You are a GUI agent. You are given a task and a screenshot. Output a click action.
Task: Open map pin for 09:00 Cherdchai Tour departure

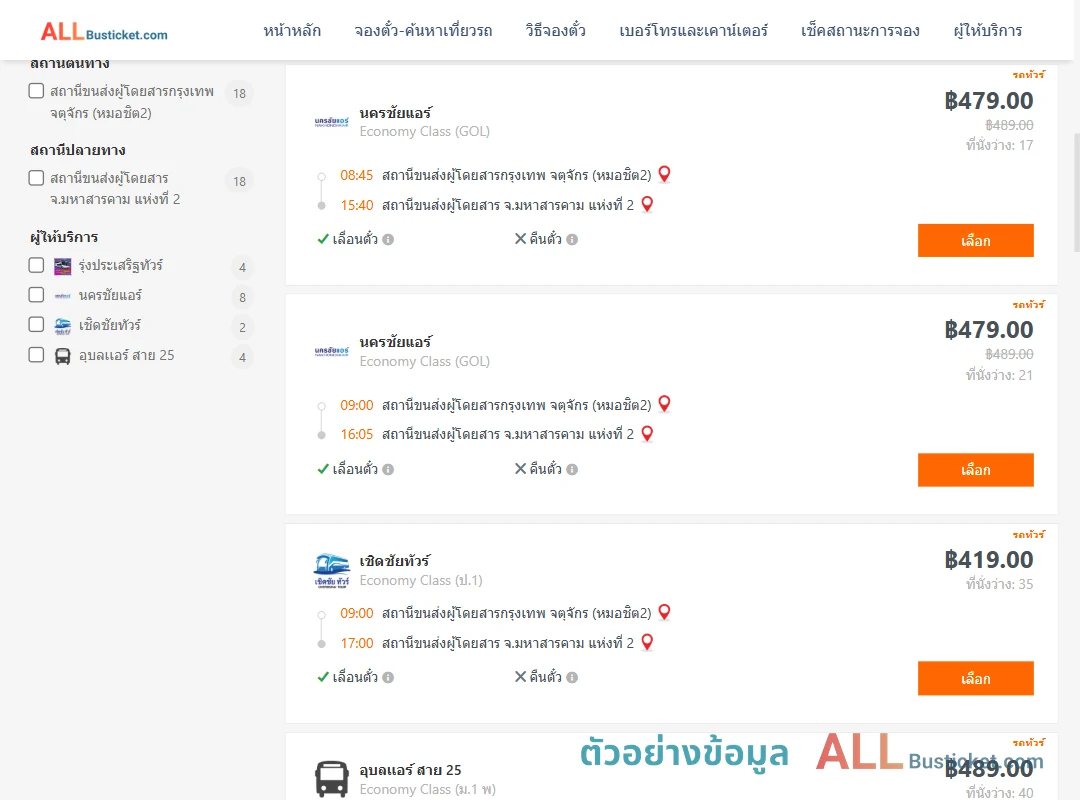pos(664,612)
